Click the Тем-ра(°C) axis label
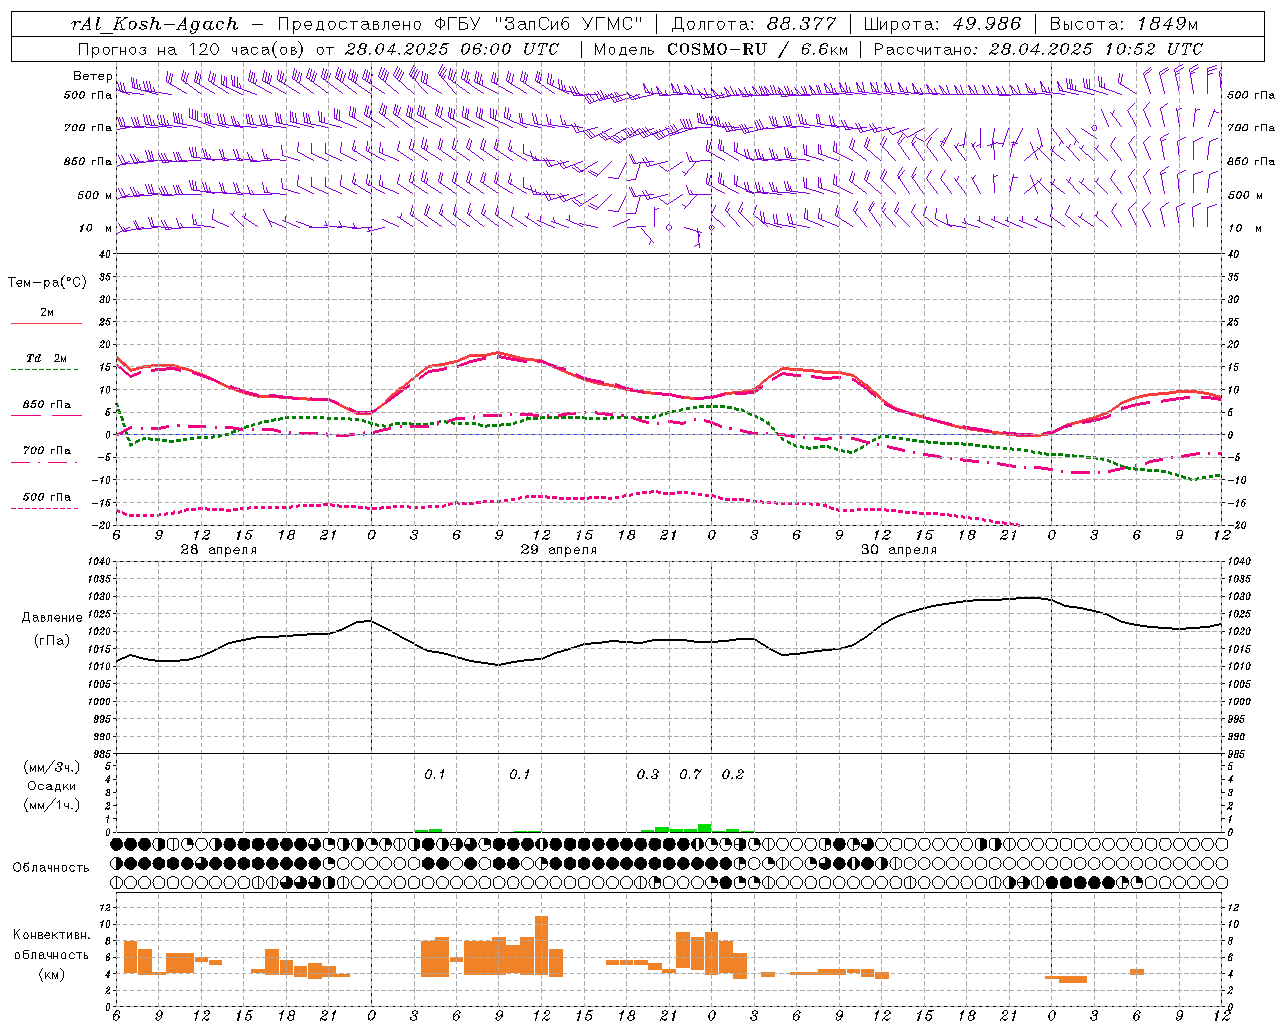Image resolution: width=1280 pixels, height=1024 pixels. click(47, 283)
